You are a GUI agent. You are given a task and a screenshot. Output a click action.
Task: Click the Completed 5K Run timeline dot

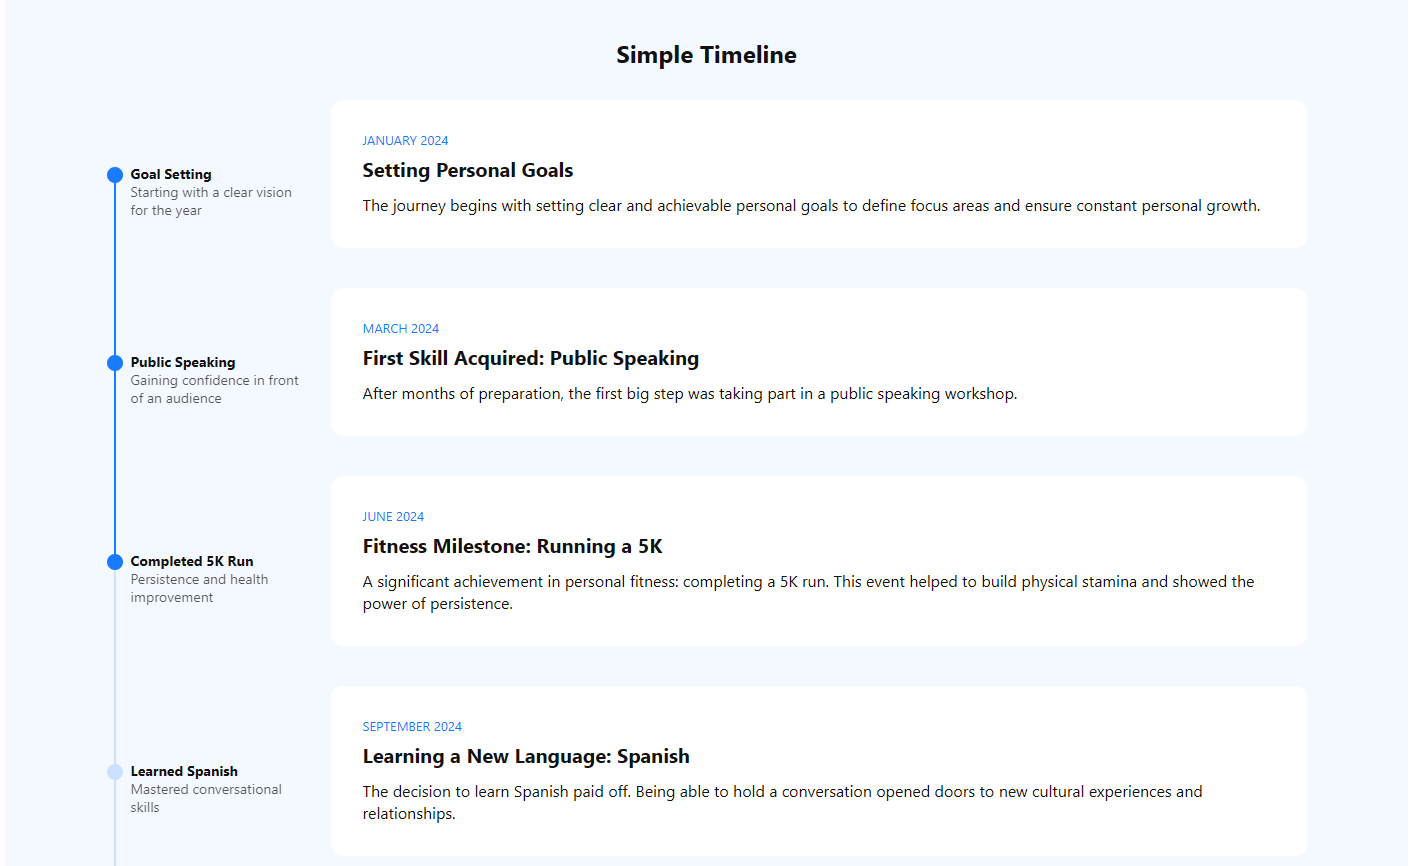coord(115,562)
